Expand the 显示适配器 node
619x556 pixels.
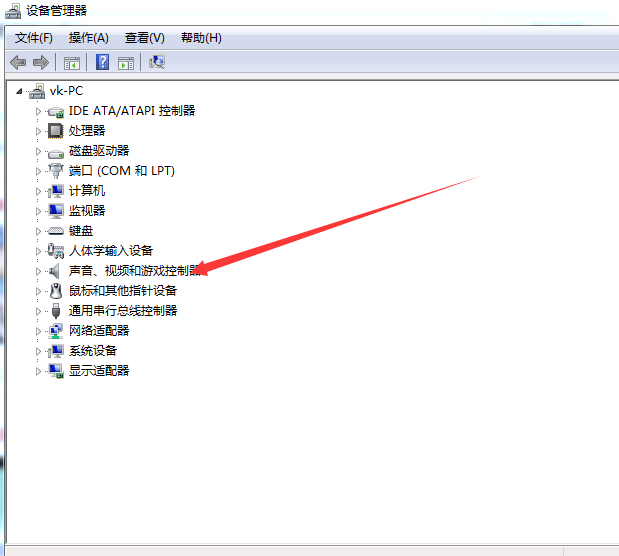coord(38,371)
